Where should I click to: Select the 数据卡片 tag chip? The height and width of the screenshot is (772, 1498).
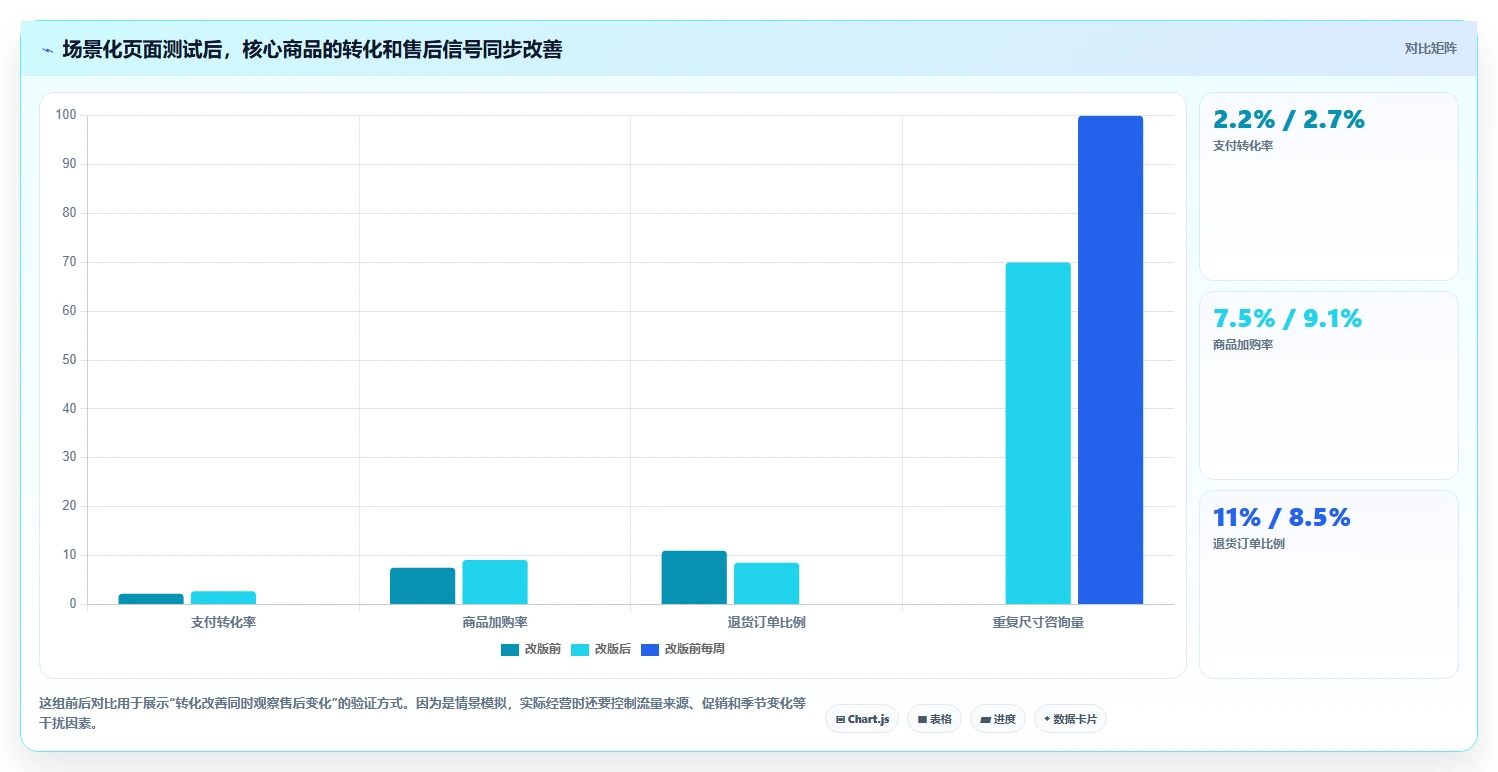click(1070, 719)
